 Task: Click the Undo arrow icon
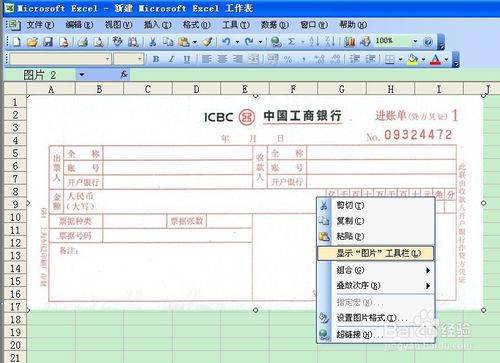(x=226, y=42)
